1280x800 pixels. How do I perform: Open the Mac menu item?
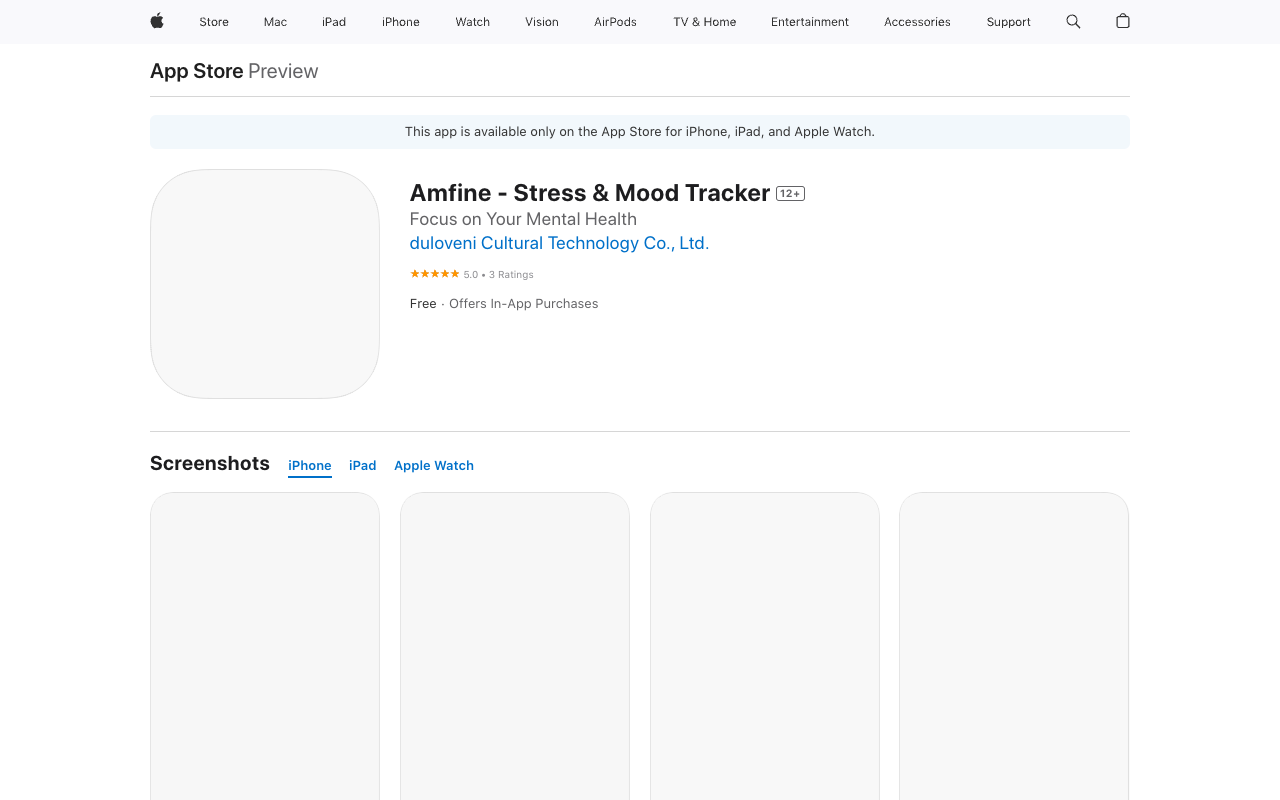pos(275,22)
